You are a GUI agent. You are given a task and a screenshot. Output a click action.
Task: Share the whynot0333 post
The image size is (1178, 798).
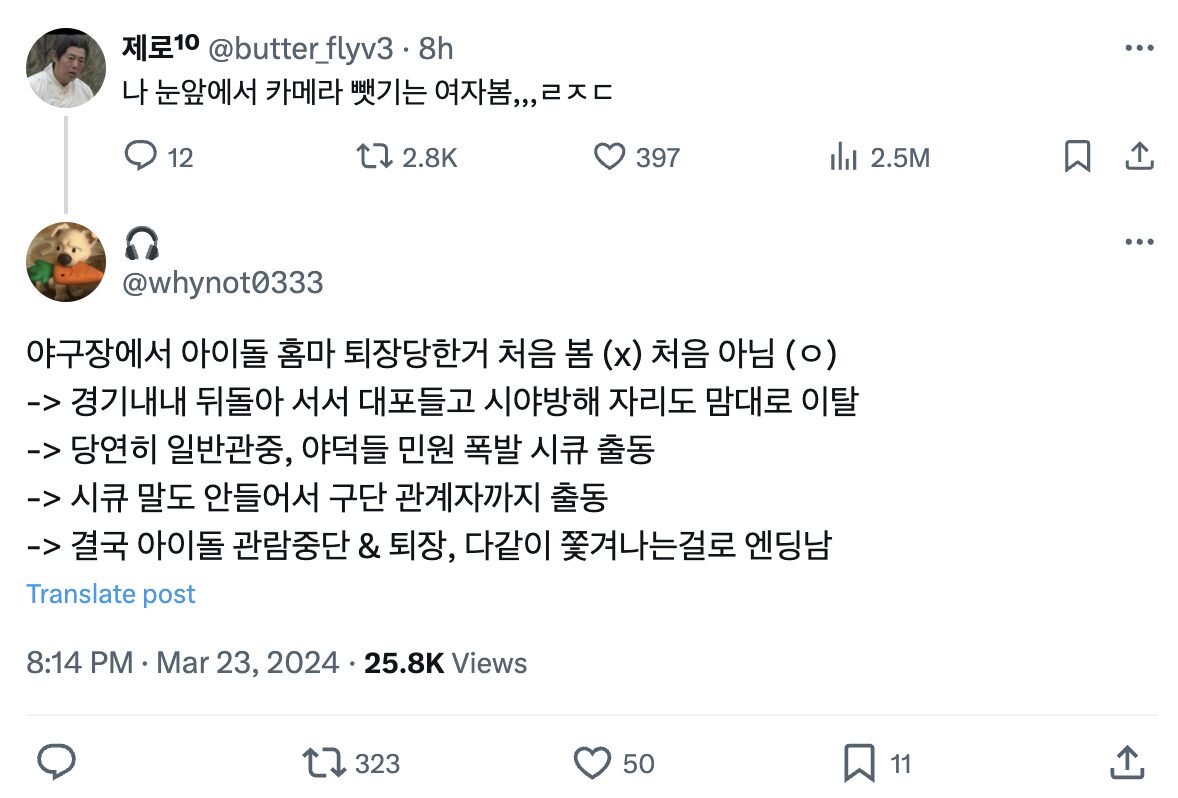pos(1127,763)
